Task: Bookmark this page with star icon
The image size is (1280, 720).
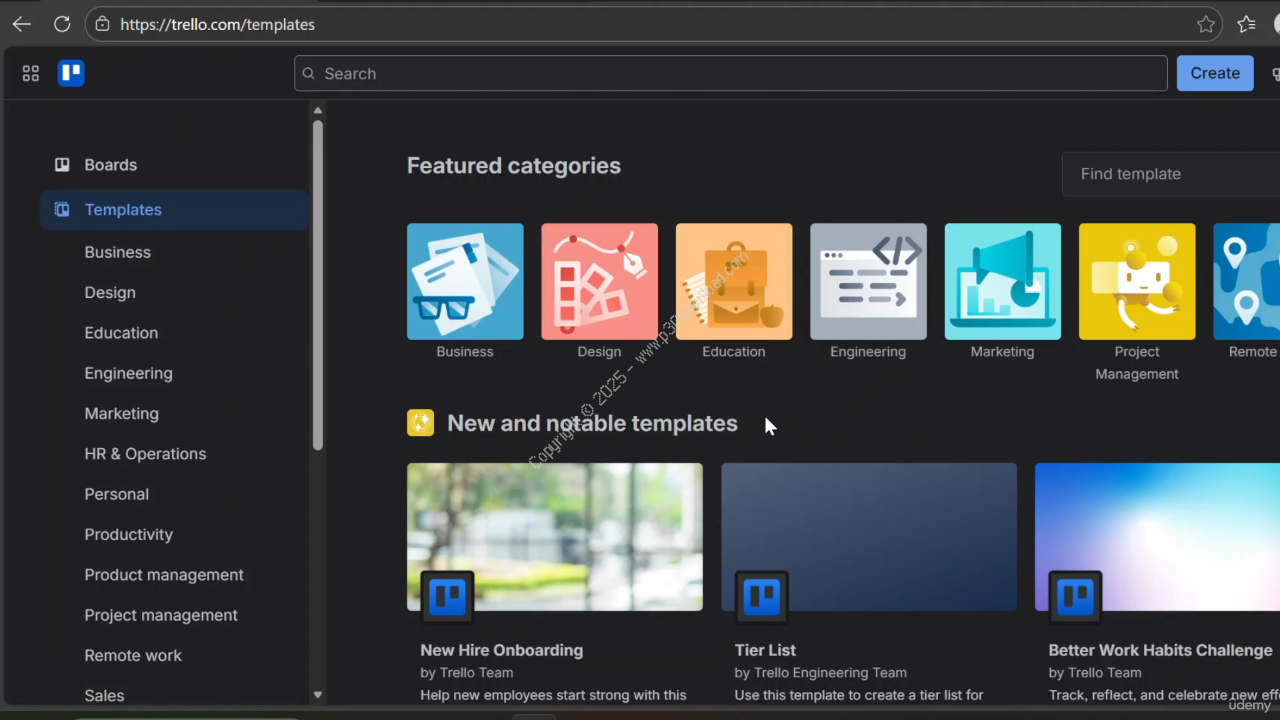Action: [x=1206, y=24]
